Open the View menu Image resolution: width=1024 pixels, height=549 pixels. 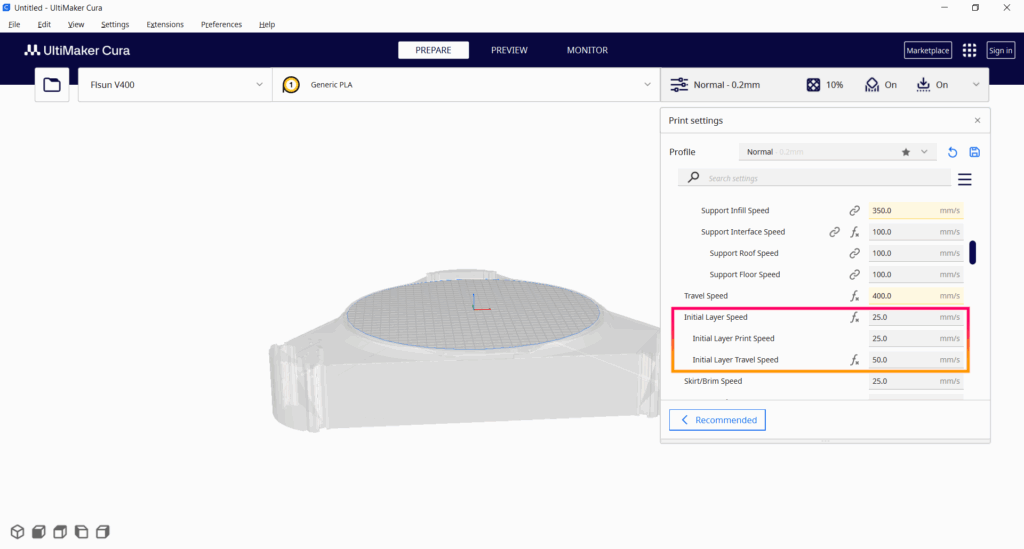(x=76, y=24)
